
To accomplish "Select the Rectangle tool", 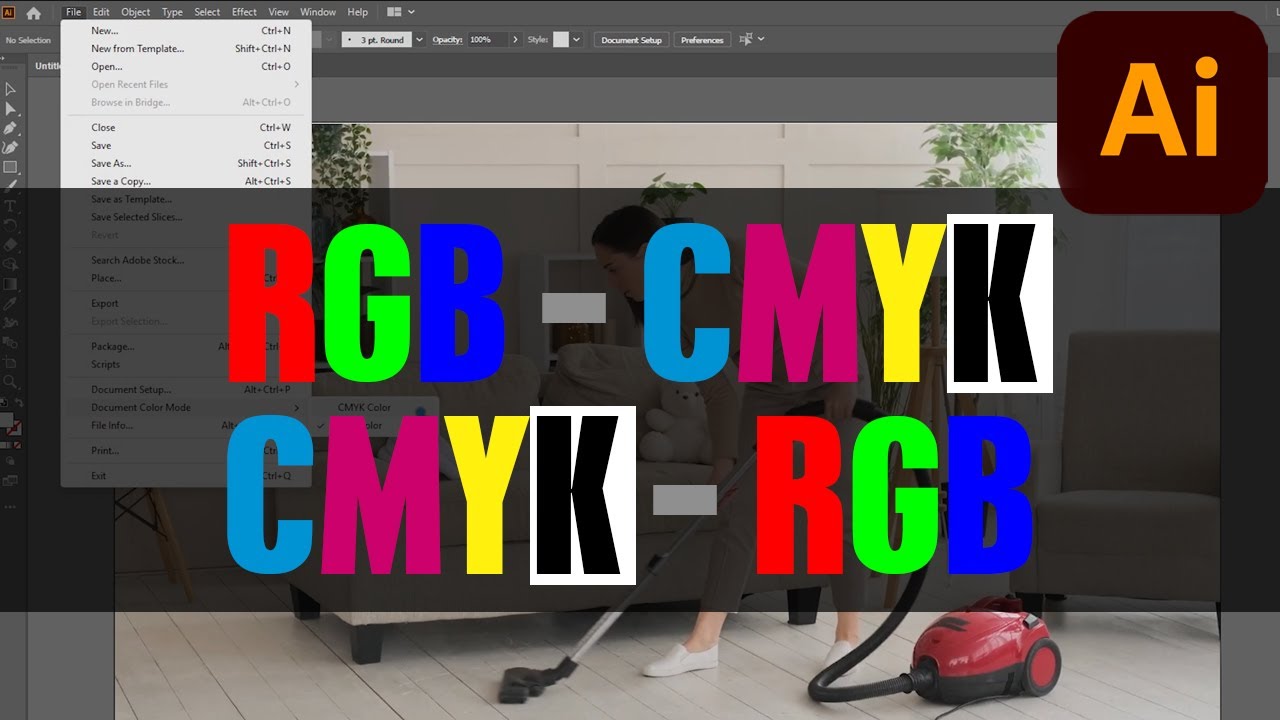I will (x=11, y=166).
